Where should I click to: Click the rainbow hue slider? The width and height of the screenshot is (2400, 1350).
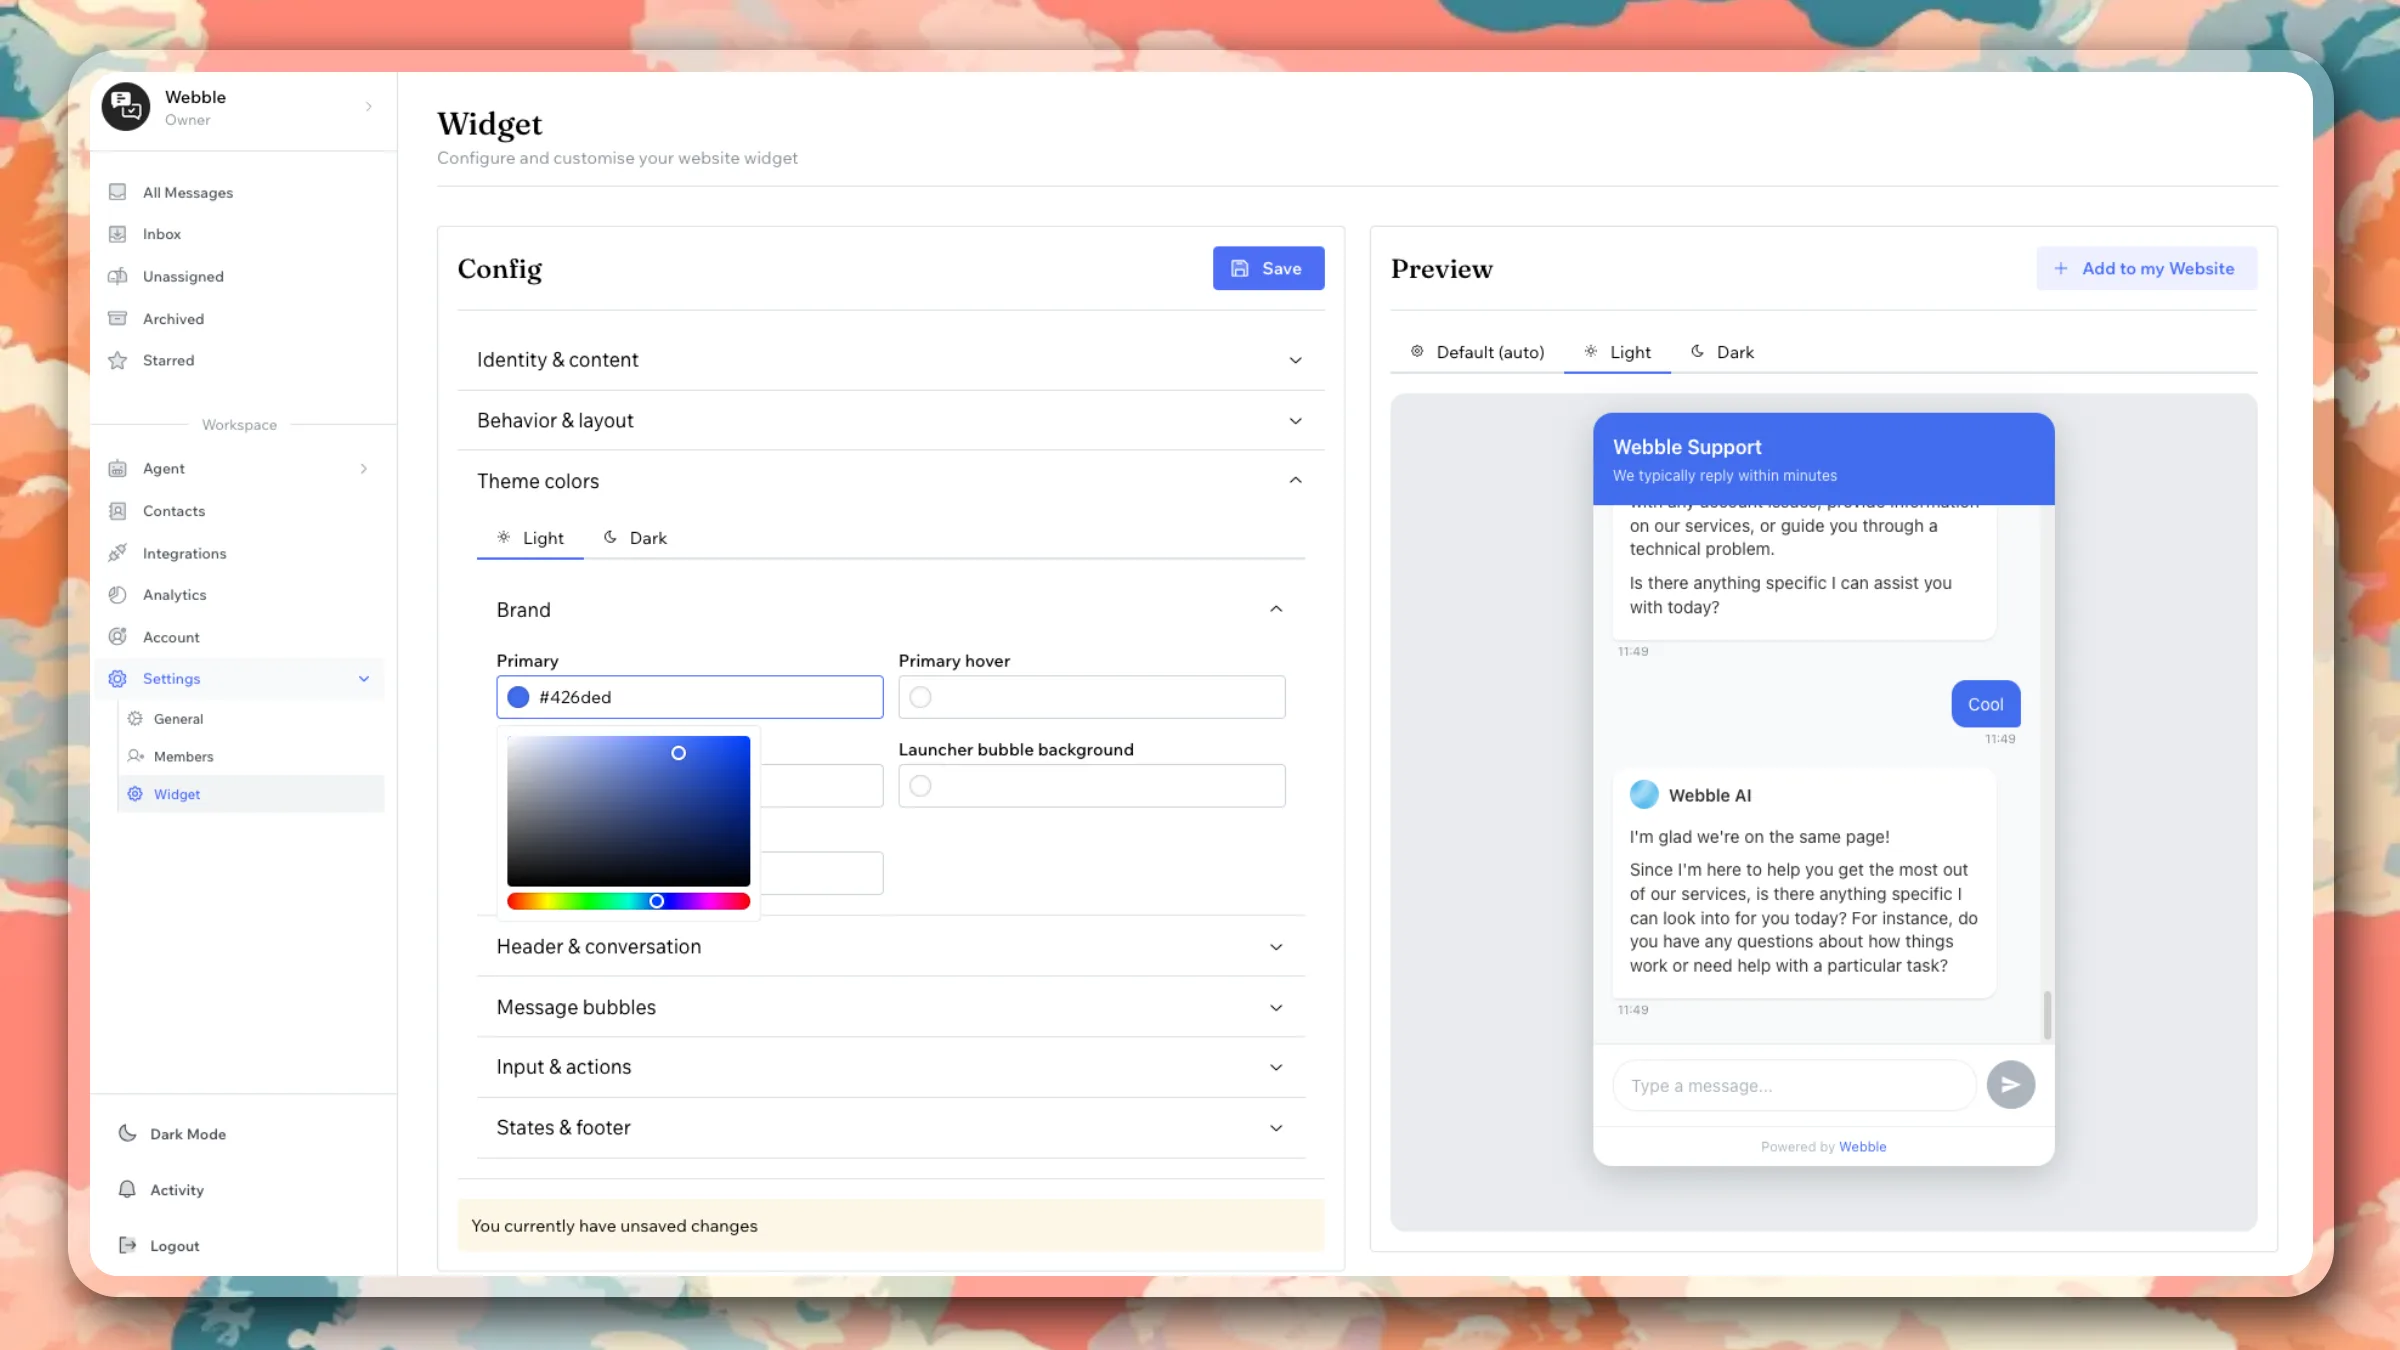(628, 902)
